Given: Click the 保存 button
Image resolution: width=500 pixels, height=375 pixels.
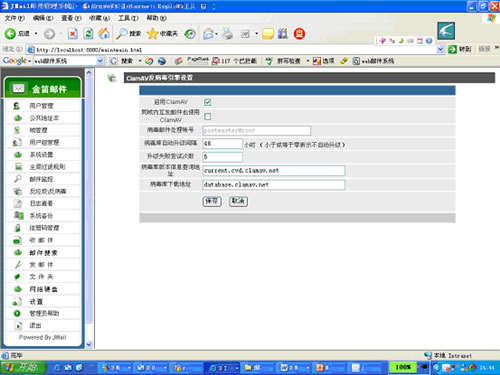Looking at the screenshot, I should tap(212, 201).
